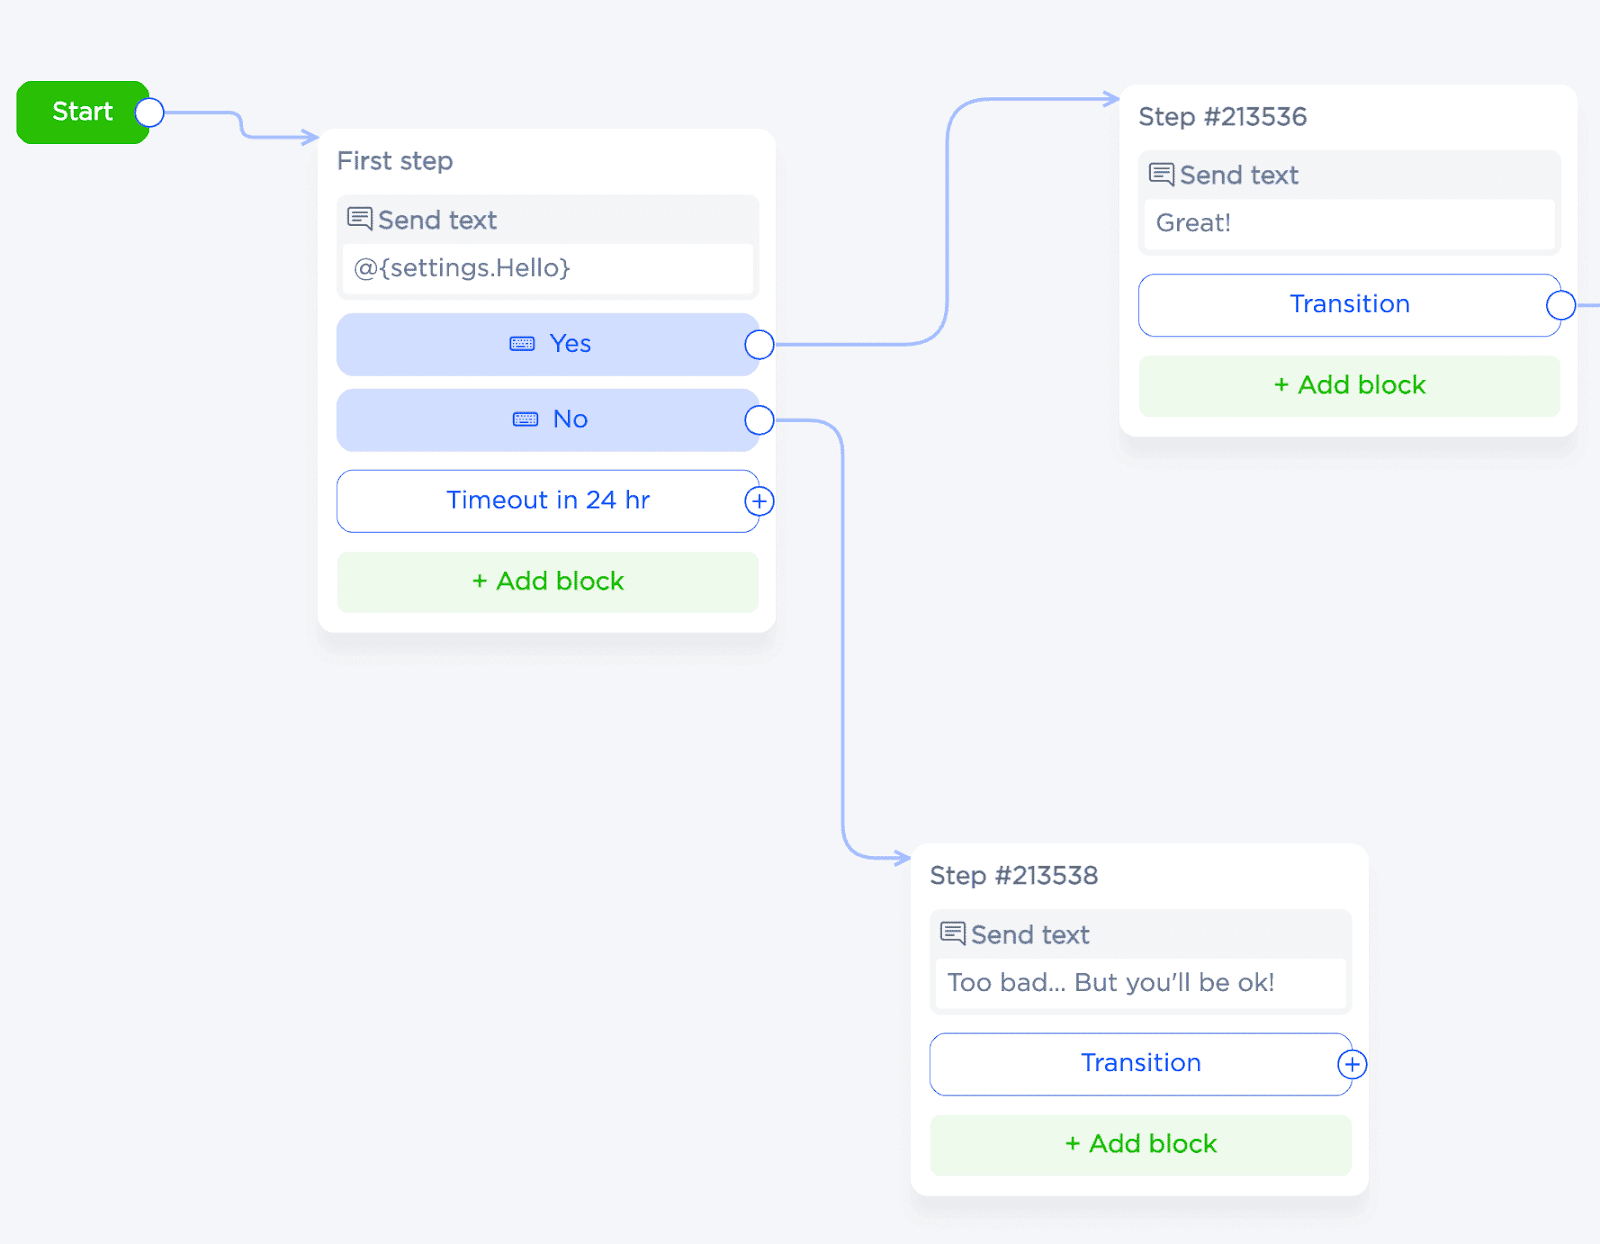Viewport: 1600px width, 1244px height.
Task: Edit the Great! message text
Action: 1349,224
